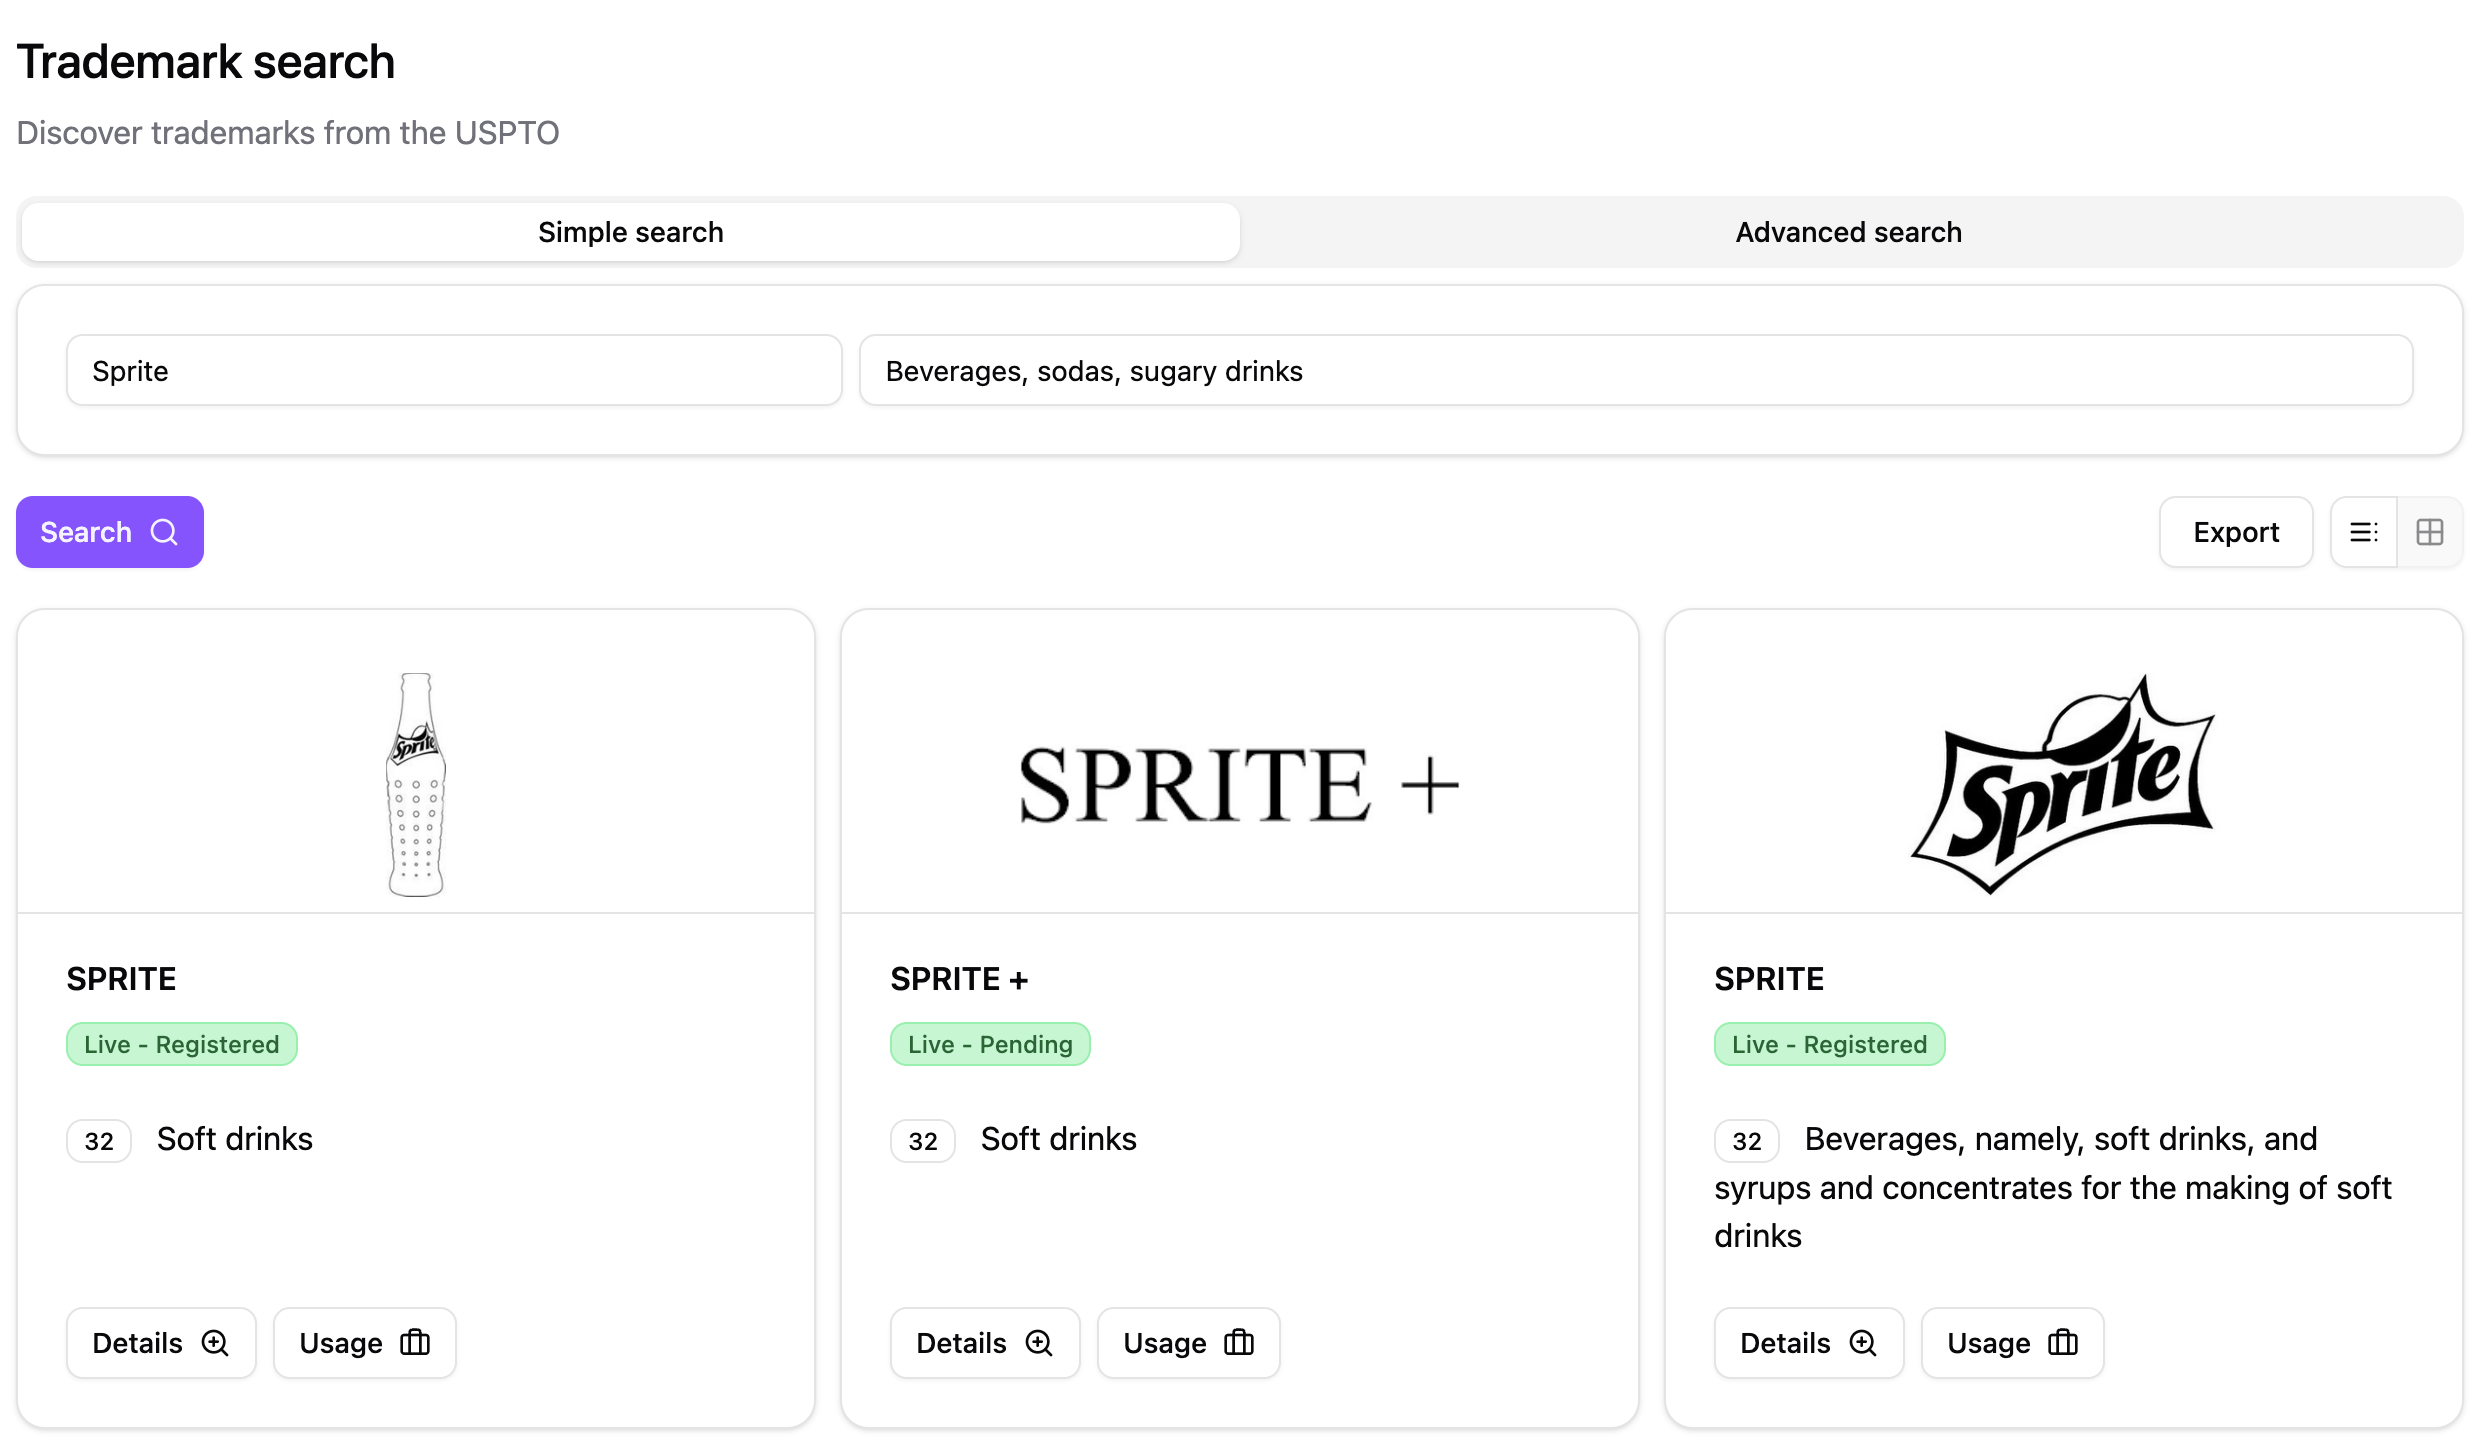Click Live - Registered badge on bottle card
Image resolution: width=2486 pixels, height=1448 pixels.
[x=182, y=1044]
